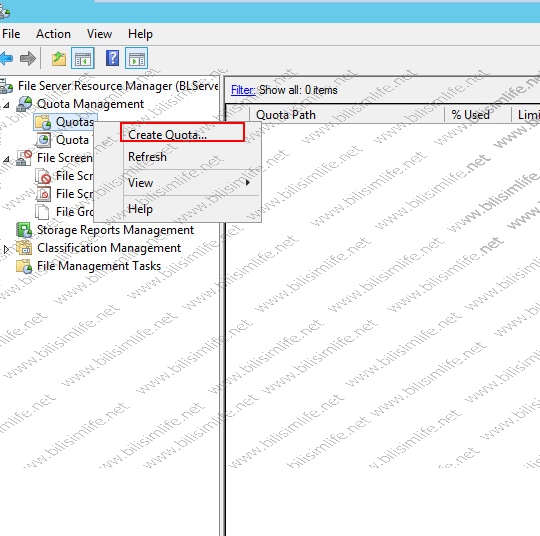Open the Help menu in menu bar
This screenshot has height=536, width=540.
140,34
